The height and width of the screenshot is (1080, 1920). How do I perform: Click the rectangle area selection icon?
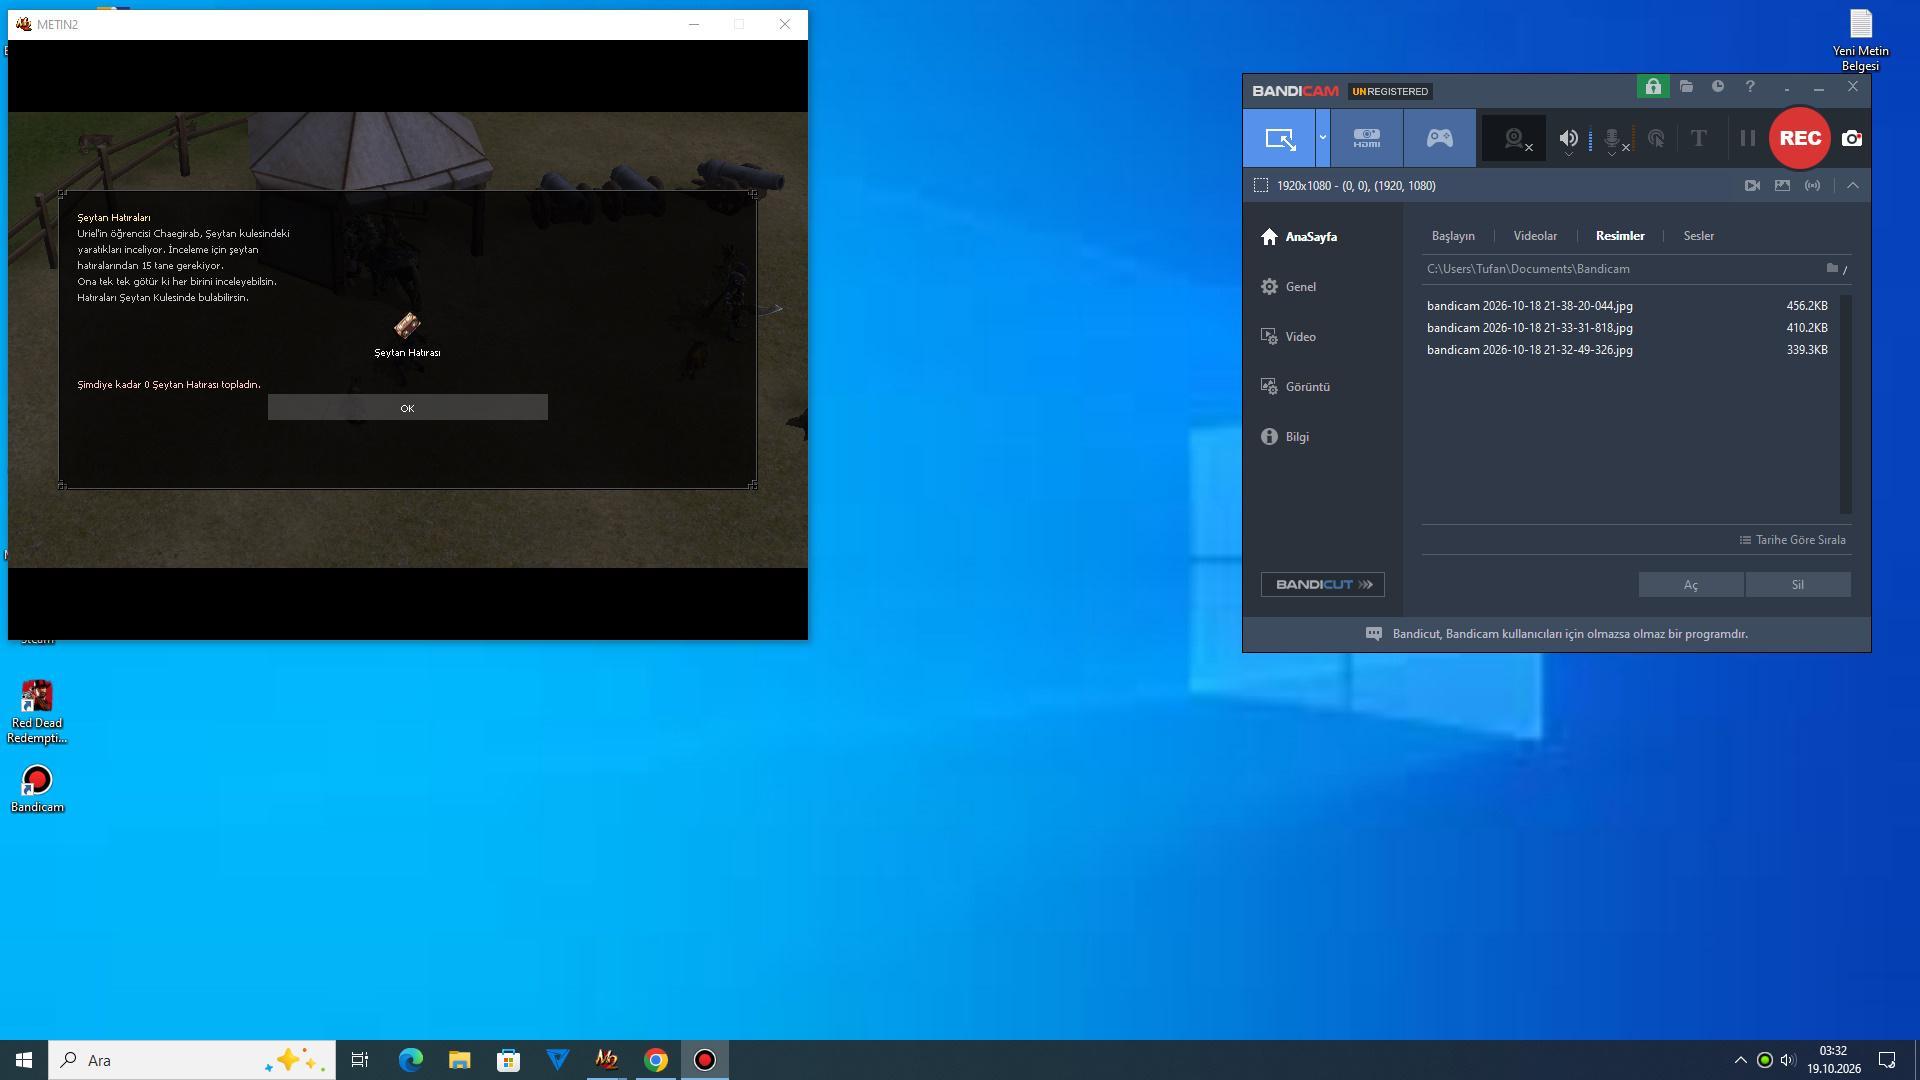1261,186
